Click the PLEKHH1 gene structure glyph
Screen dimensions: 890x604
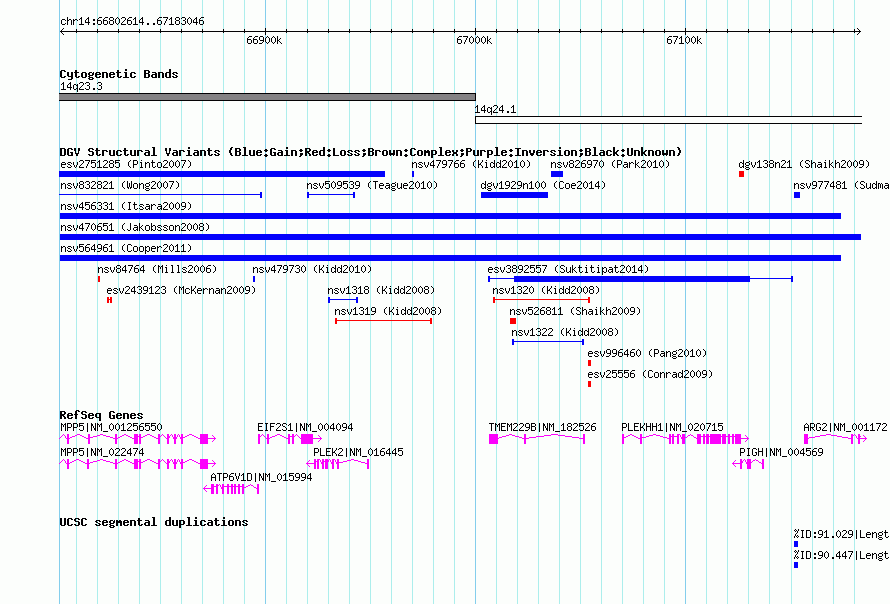tap(685, 438)
